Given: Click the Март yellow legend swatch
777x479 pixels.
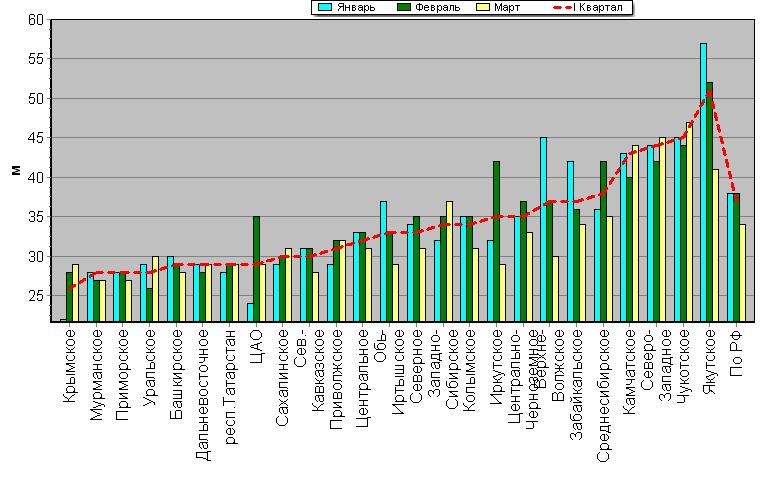Looking at the screenshot, I should (483, 7).
